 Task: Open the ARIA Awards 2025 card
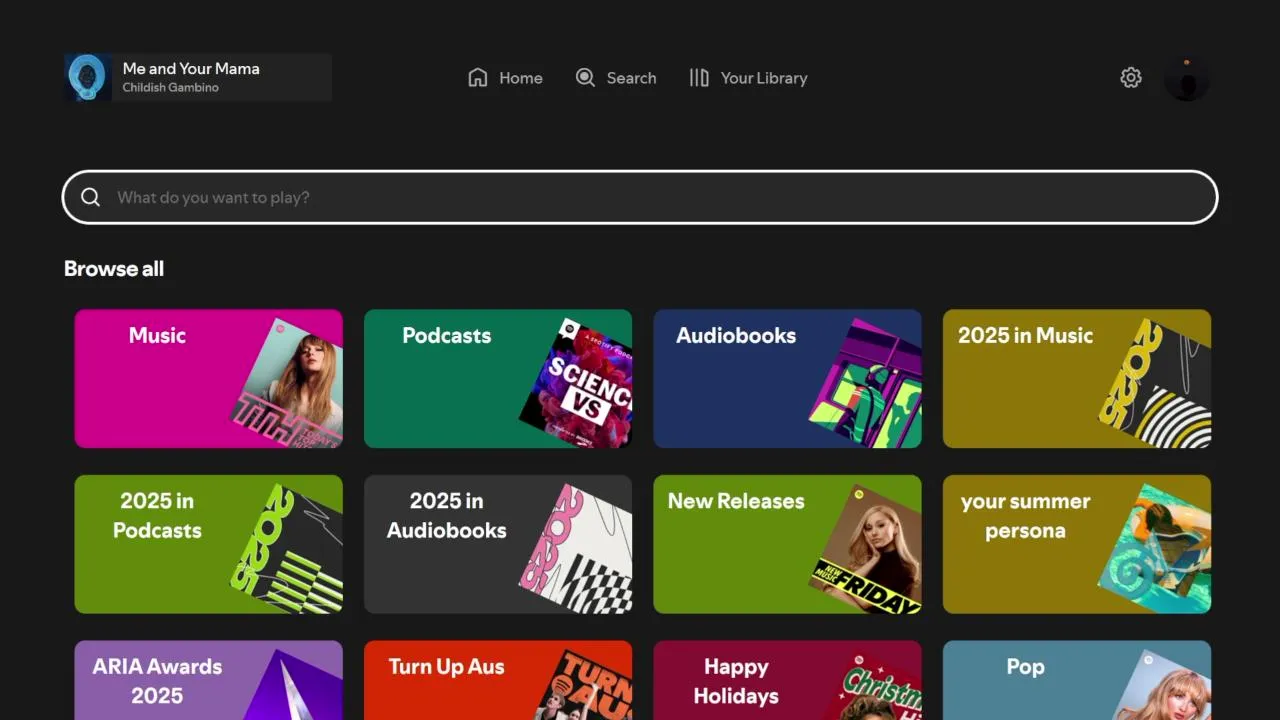[x=209, y=681]
